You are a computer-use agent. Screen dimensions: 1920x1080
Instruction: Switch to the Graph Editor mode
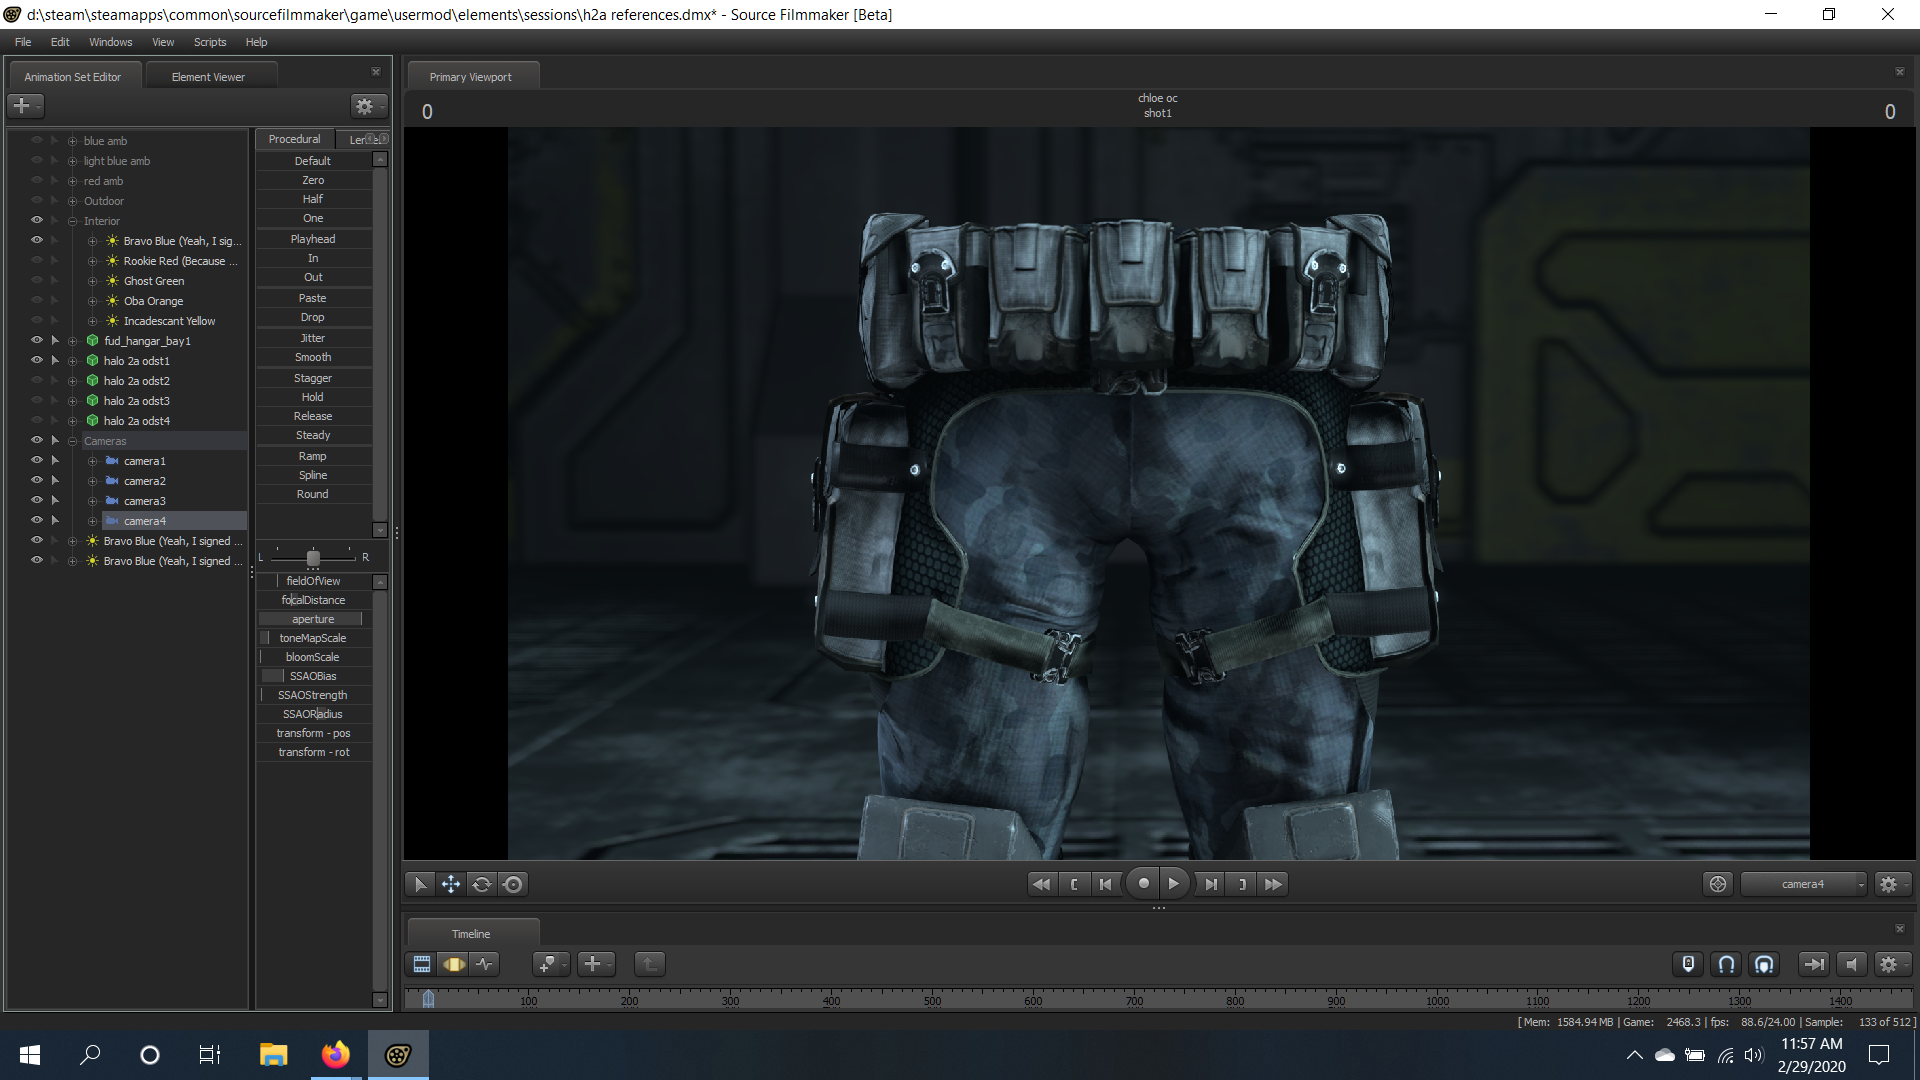485,964
